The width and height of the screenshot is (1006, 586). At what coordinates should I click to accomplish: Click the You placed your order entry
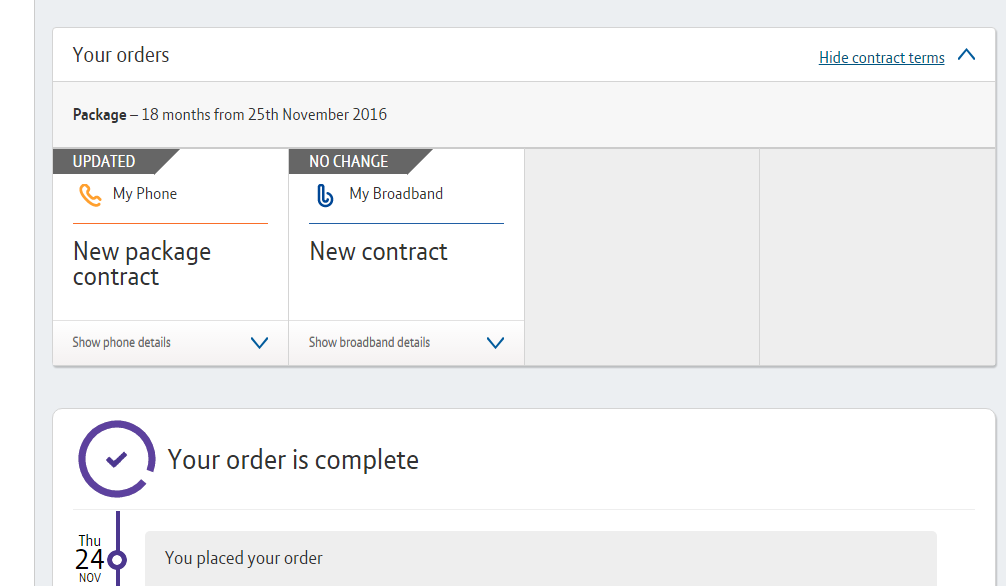tap(244, 558)
